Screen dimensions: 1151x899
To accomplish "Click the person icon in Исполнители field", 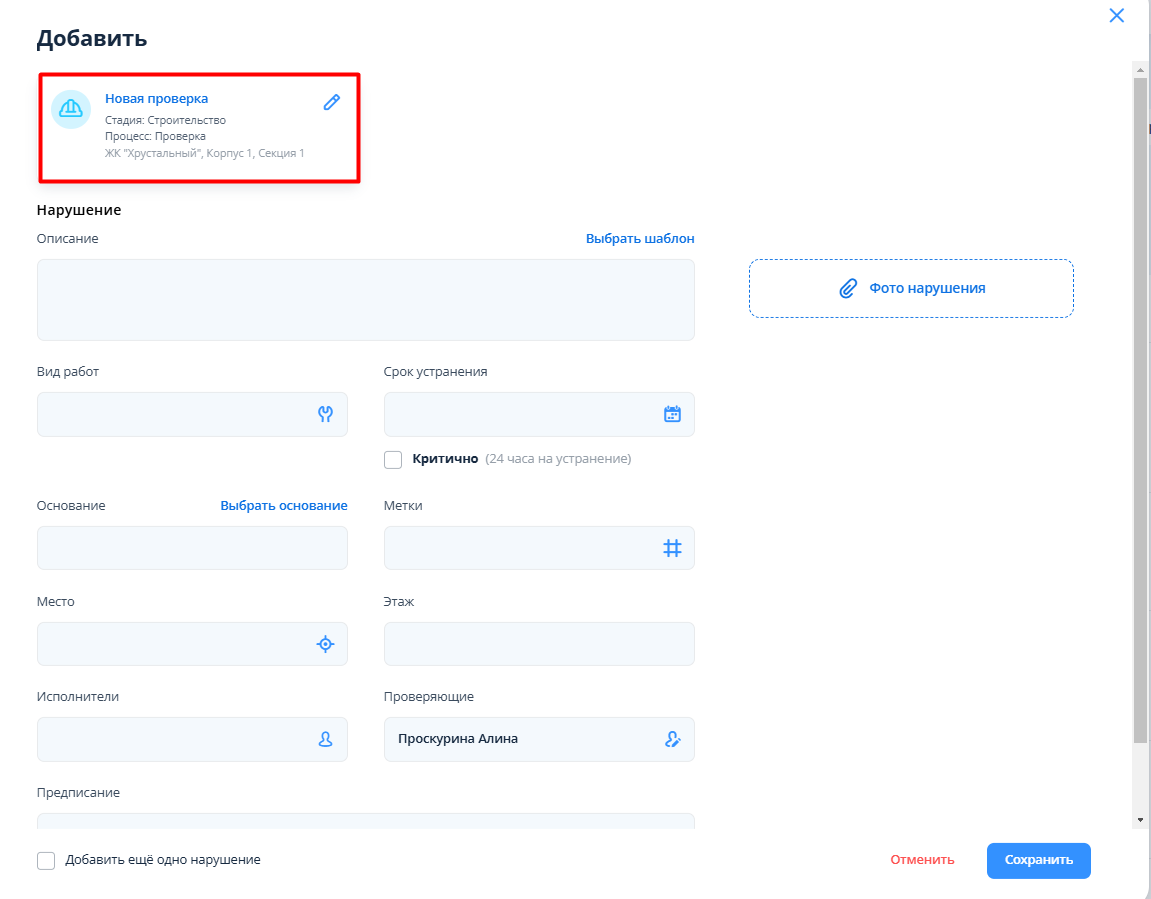I will pyautogui.click(x=325, y=739).
